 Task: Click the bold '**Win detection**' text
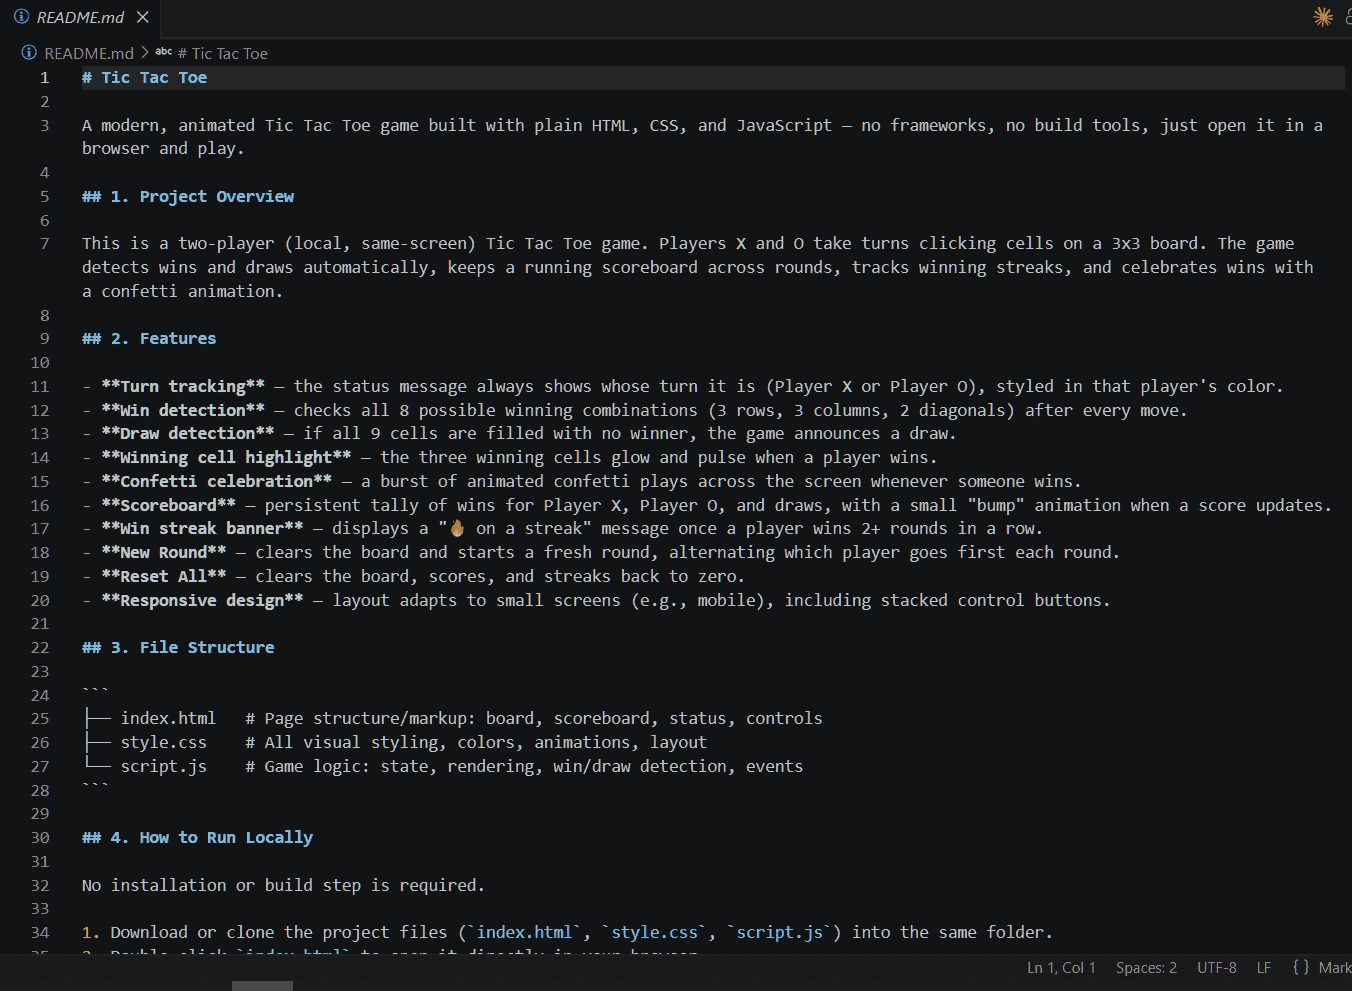tap(183, 411)
